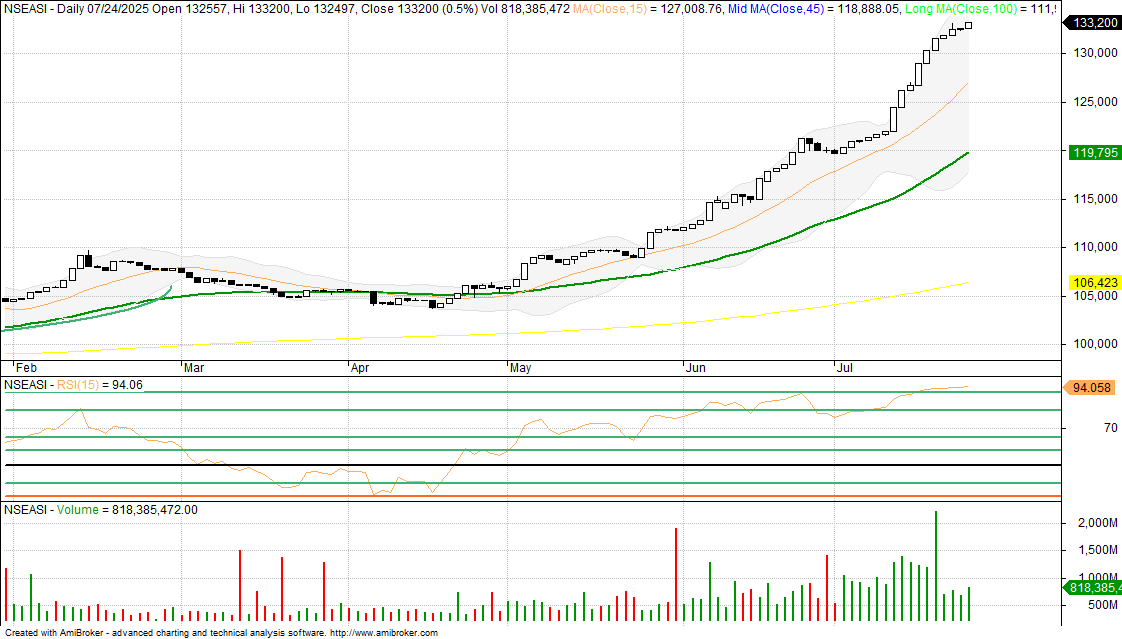Image resolution: width=1122 pixels, height=639 pixels.
Task: Select the Mid MA(Close,45) legend text
Action: click(776, 9)
